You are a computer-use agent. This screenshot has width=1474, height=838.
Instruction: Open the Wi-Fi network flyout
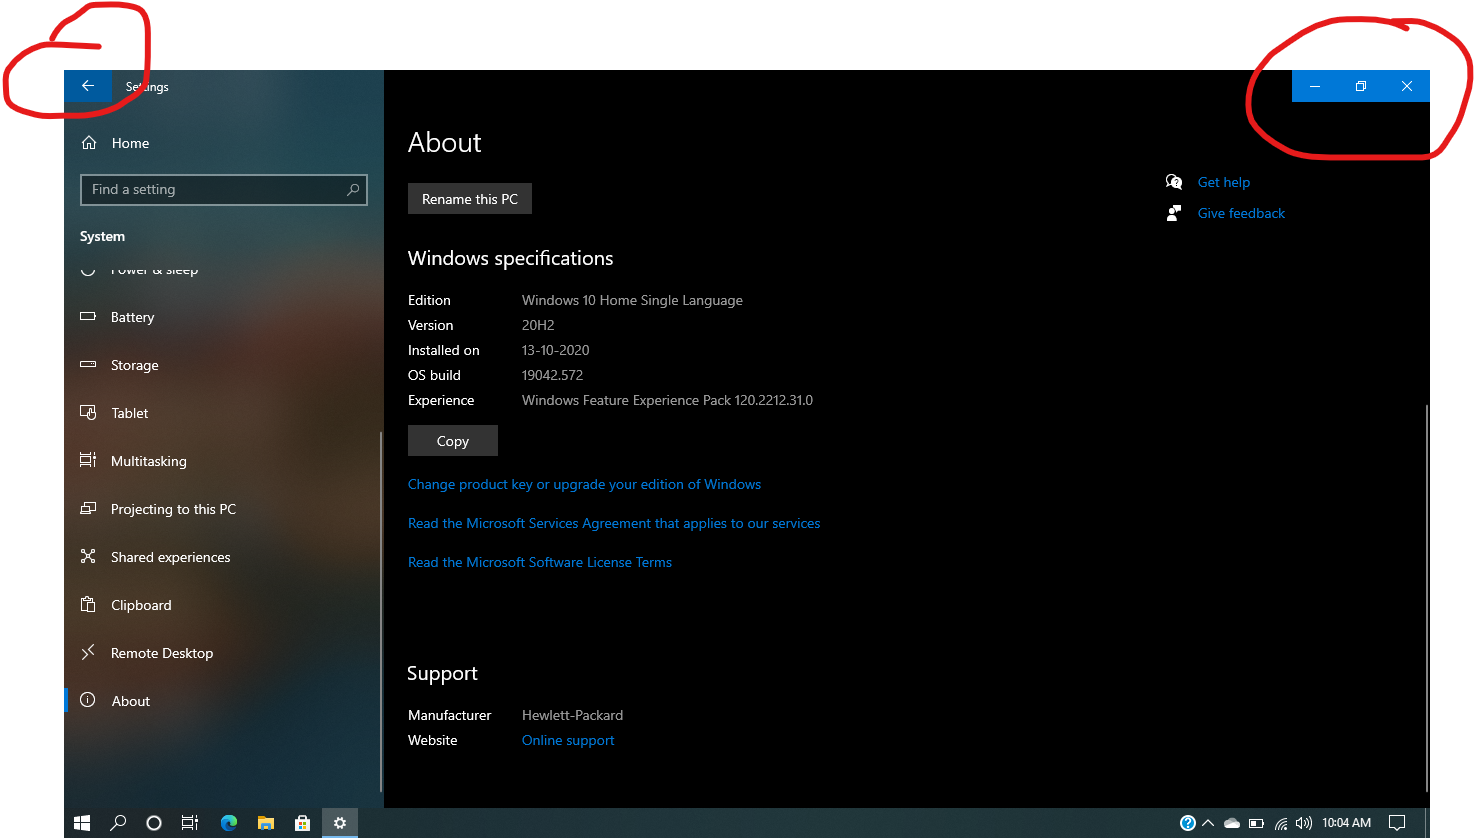1281,823
